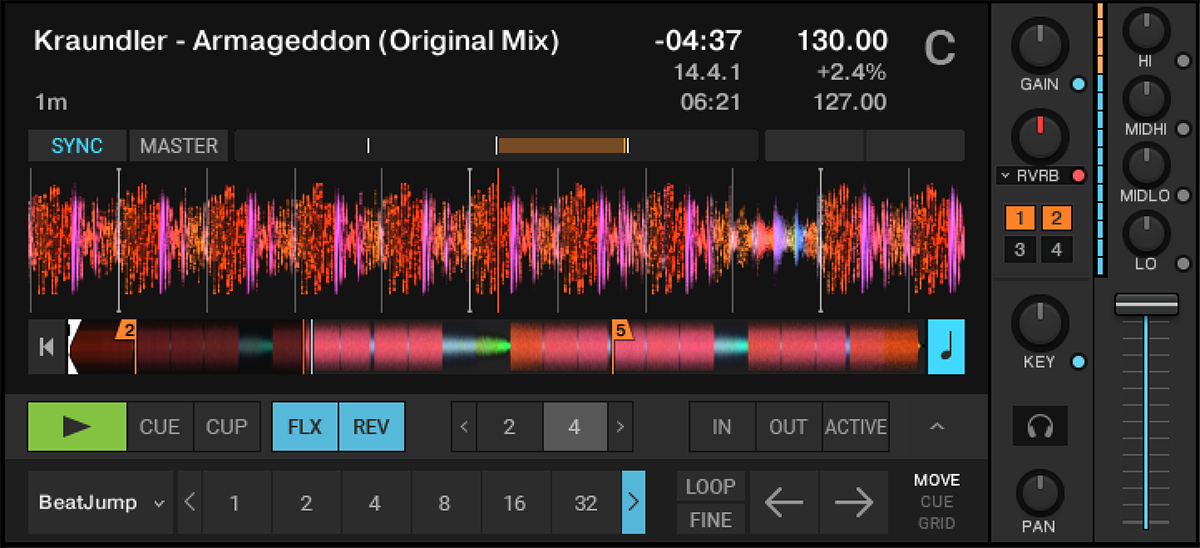The height and width of the screenshot is (548, 1200).
Task: Collapse advanced panel with up chevron
Action: click(x=937, y=427)
